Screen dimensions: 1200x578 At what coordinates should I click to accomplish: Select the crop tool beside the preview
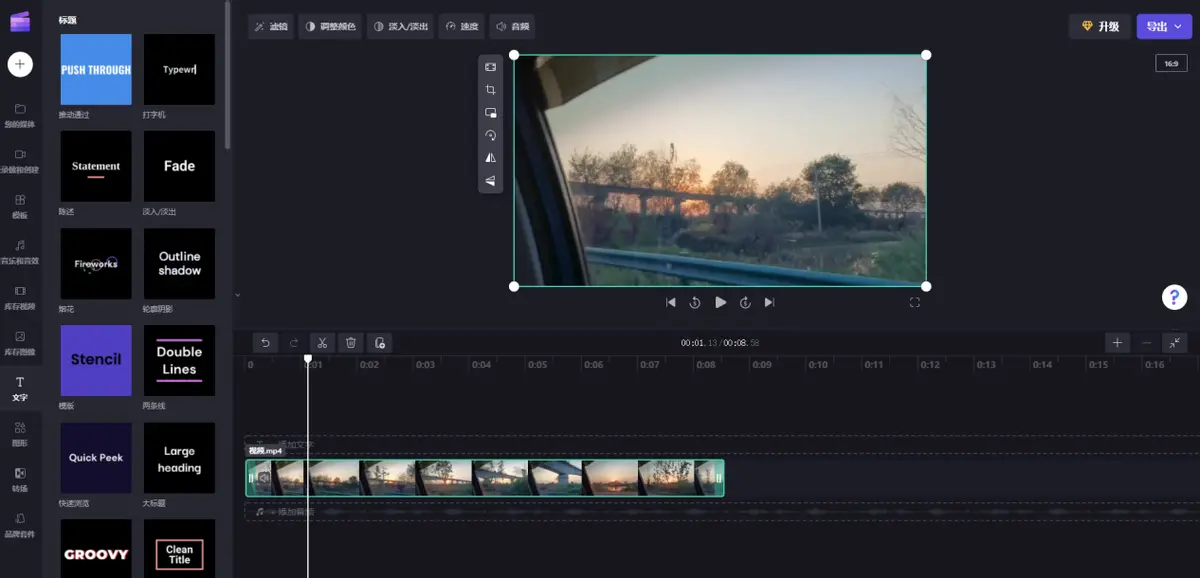[x=490, y=90]
